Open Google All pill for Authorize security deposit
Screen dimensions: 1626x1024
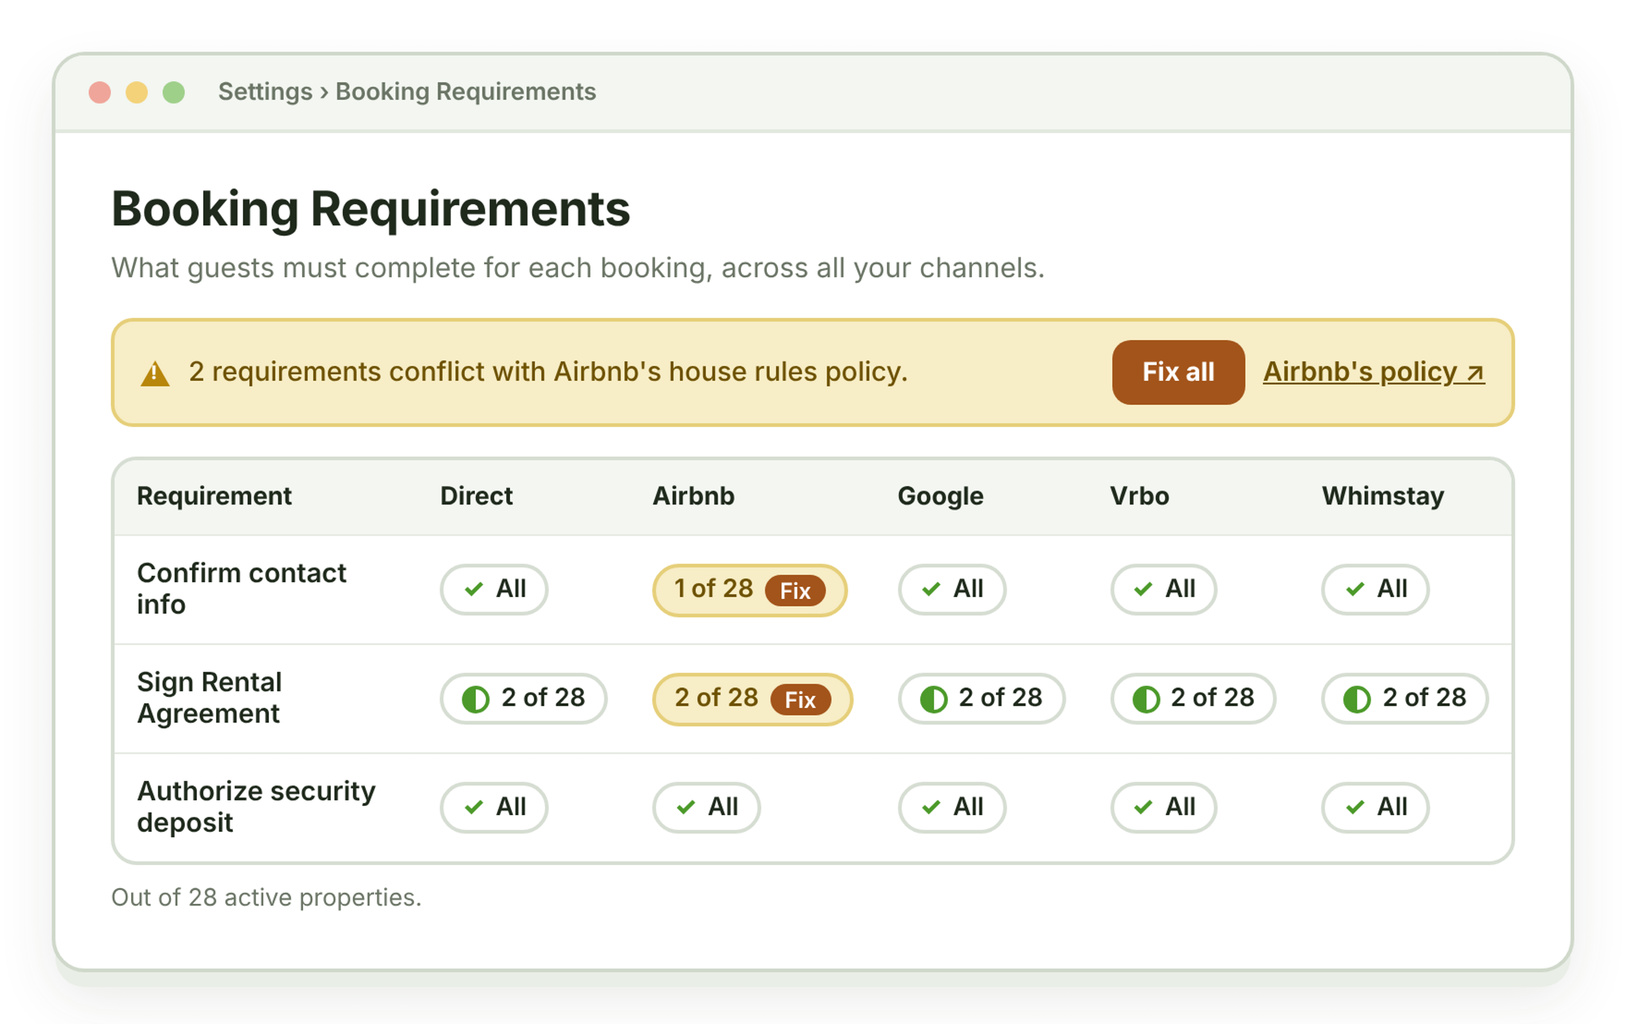pos(951,807)
